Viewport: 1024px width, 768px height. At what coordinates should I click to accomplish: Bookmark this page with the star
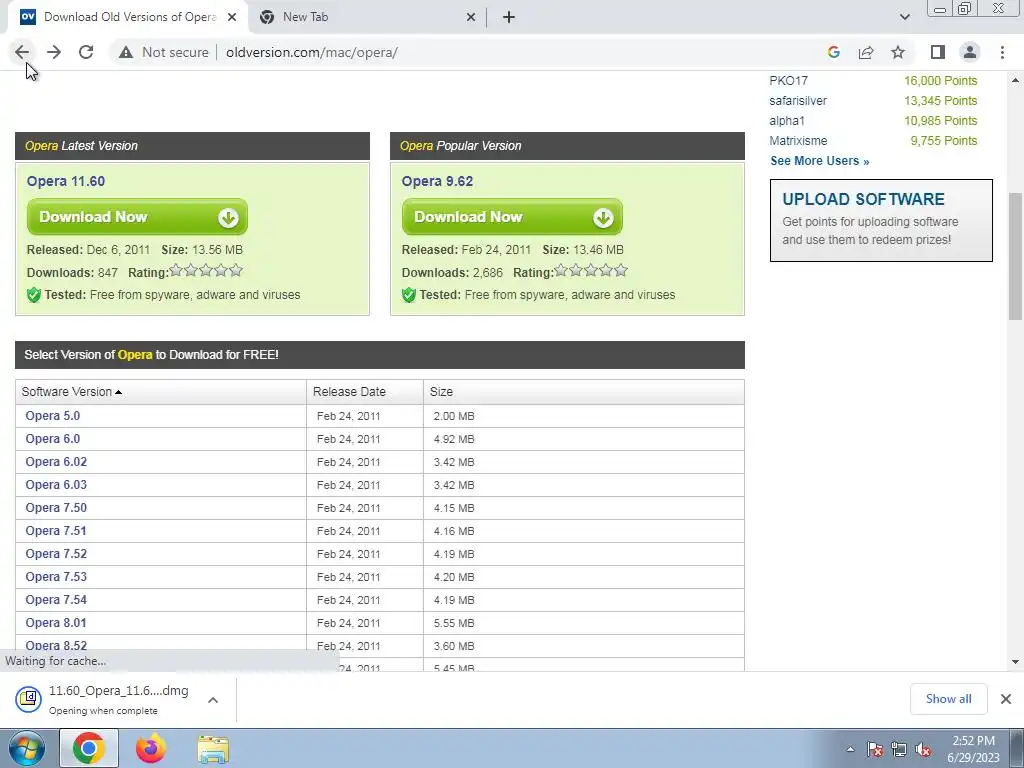tap(898, 52)
